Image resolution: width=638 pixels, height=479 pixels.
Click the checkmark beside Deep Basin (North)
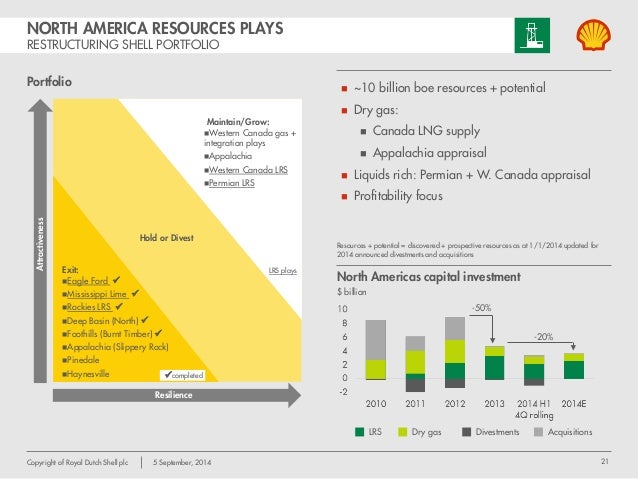(145, 320)
